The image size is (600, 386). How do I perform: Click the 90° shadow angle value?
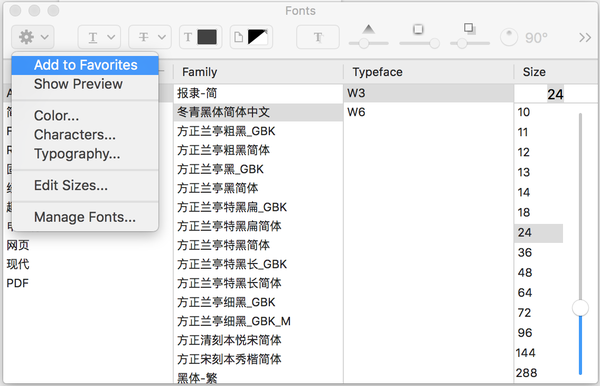[x=536, y=37]
